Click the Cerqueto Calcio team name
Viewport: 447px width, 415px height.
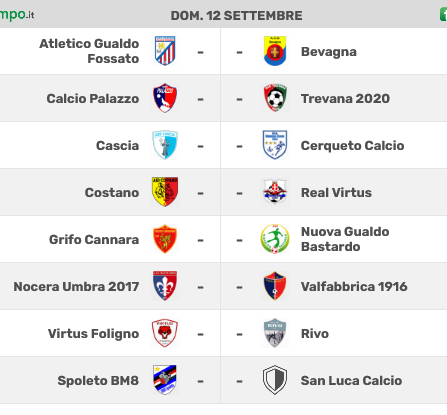(x=352, y=146)
